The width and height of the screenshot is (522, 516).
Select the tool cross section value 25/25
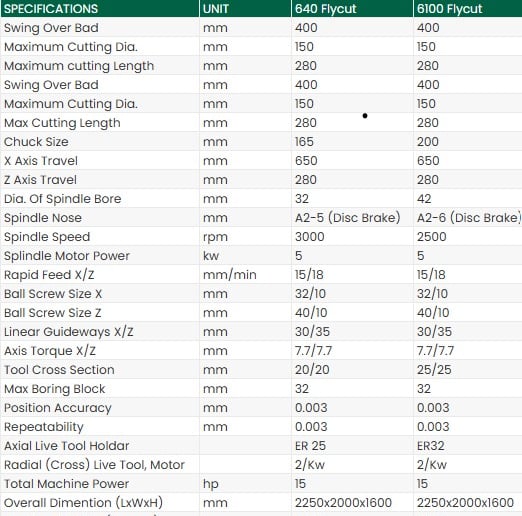point(434,370)
